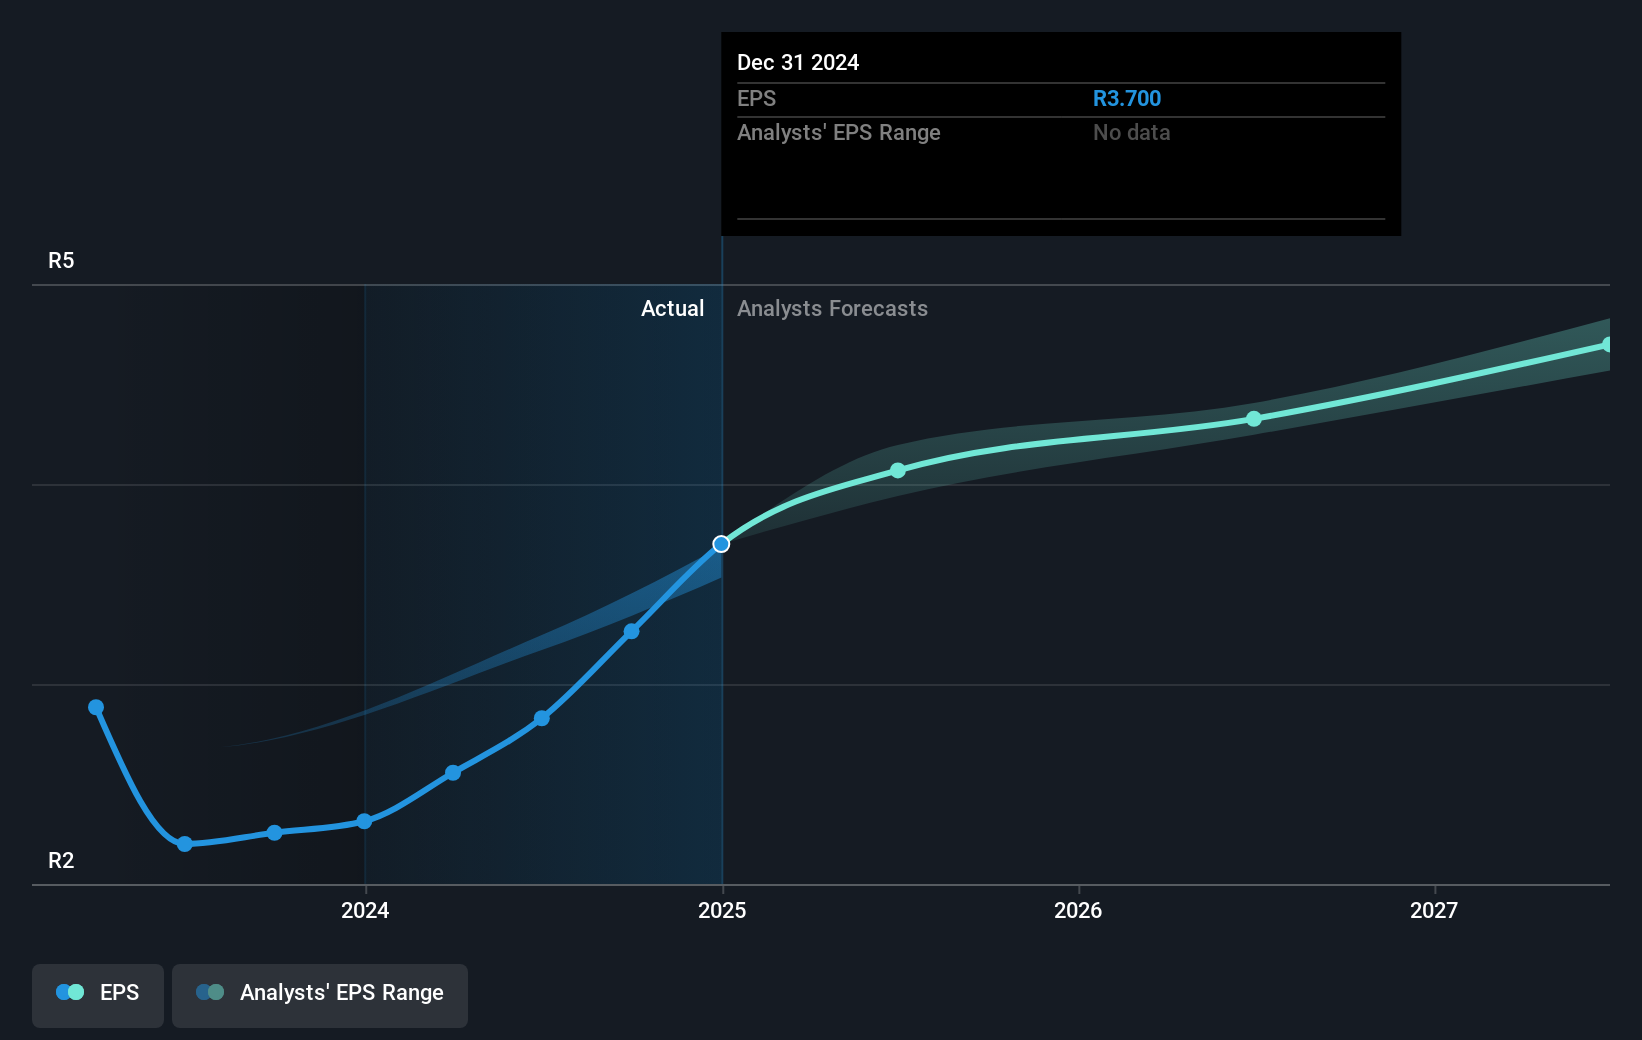Select the first 2025 forecast data point
The height and width of the screenshot is (1040, 1642).
coord(898,470)
